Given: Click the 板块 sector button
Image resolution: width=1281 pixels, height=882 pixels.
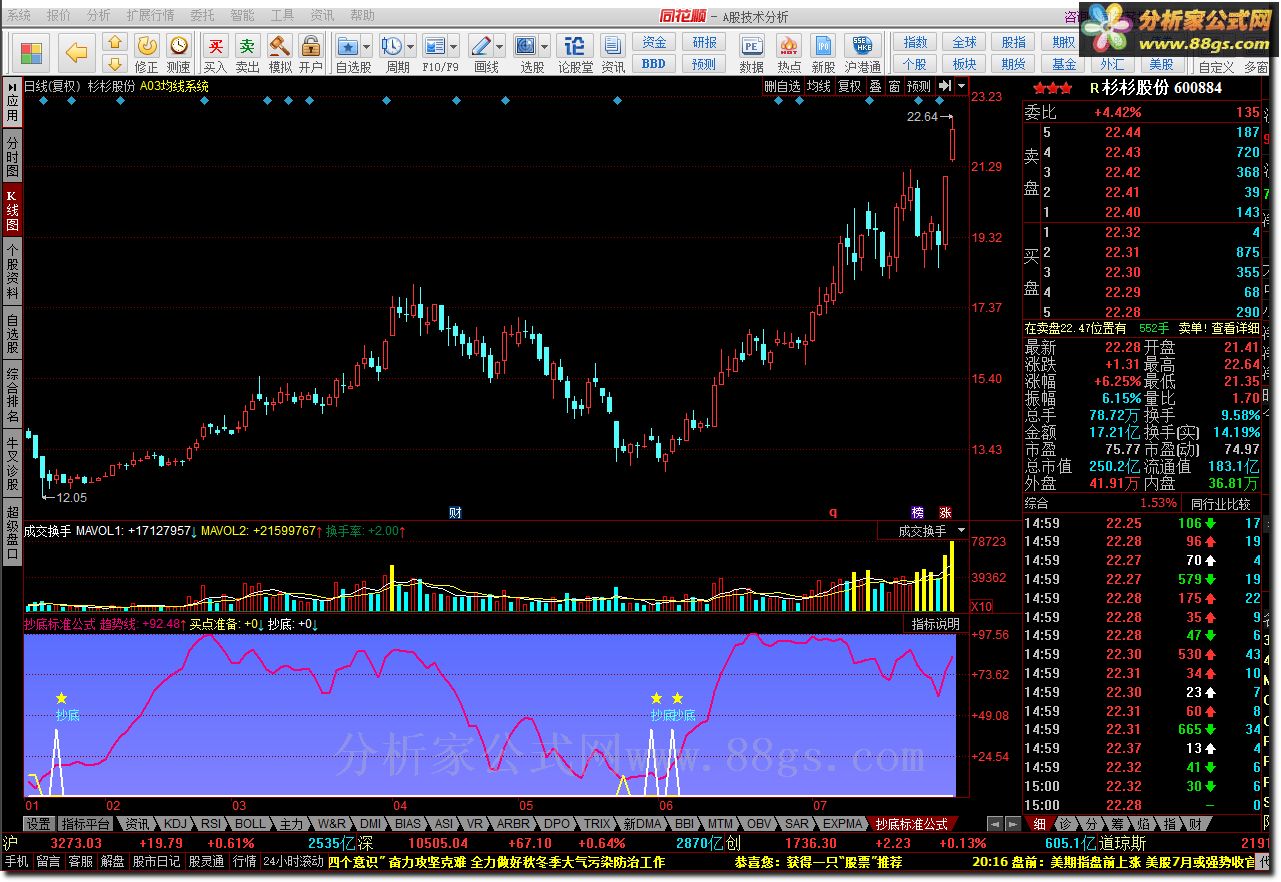Looking at the screenshot, I should tap(964, 64).
